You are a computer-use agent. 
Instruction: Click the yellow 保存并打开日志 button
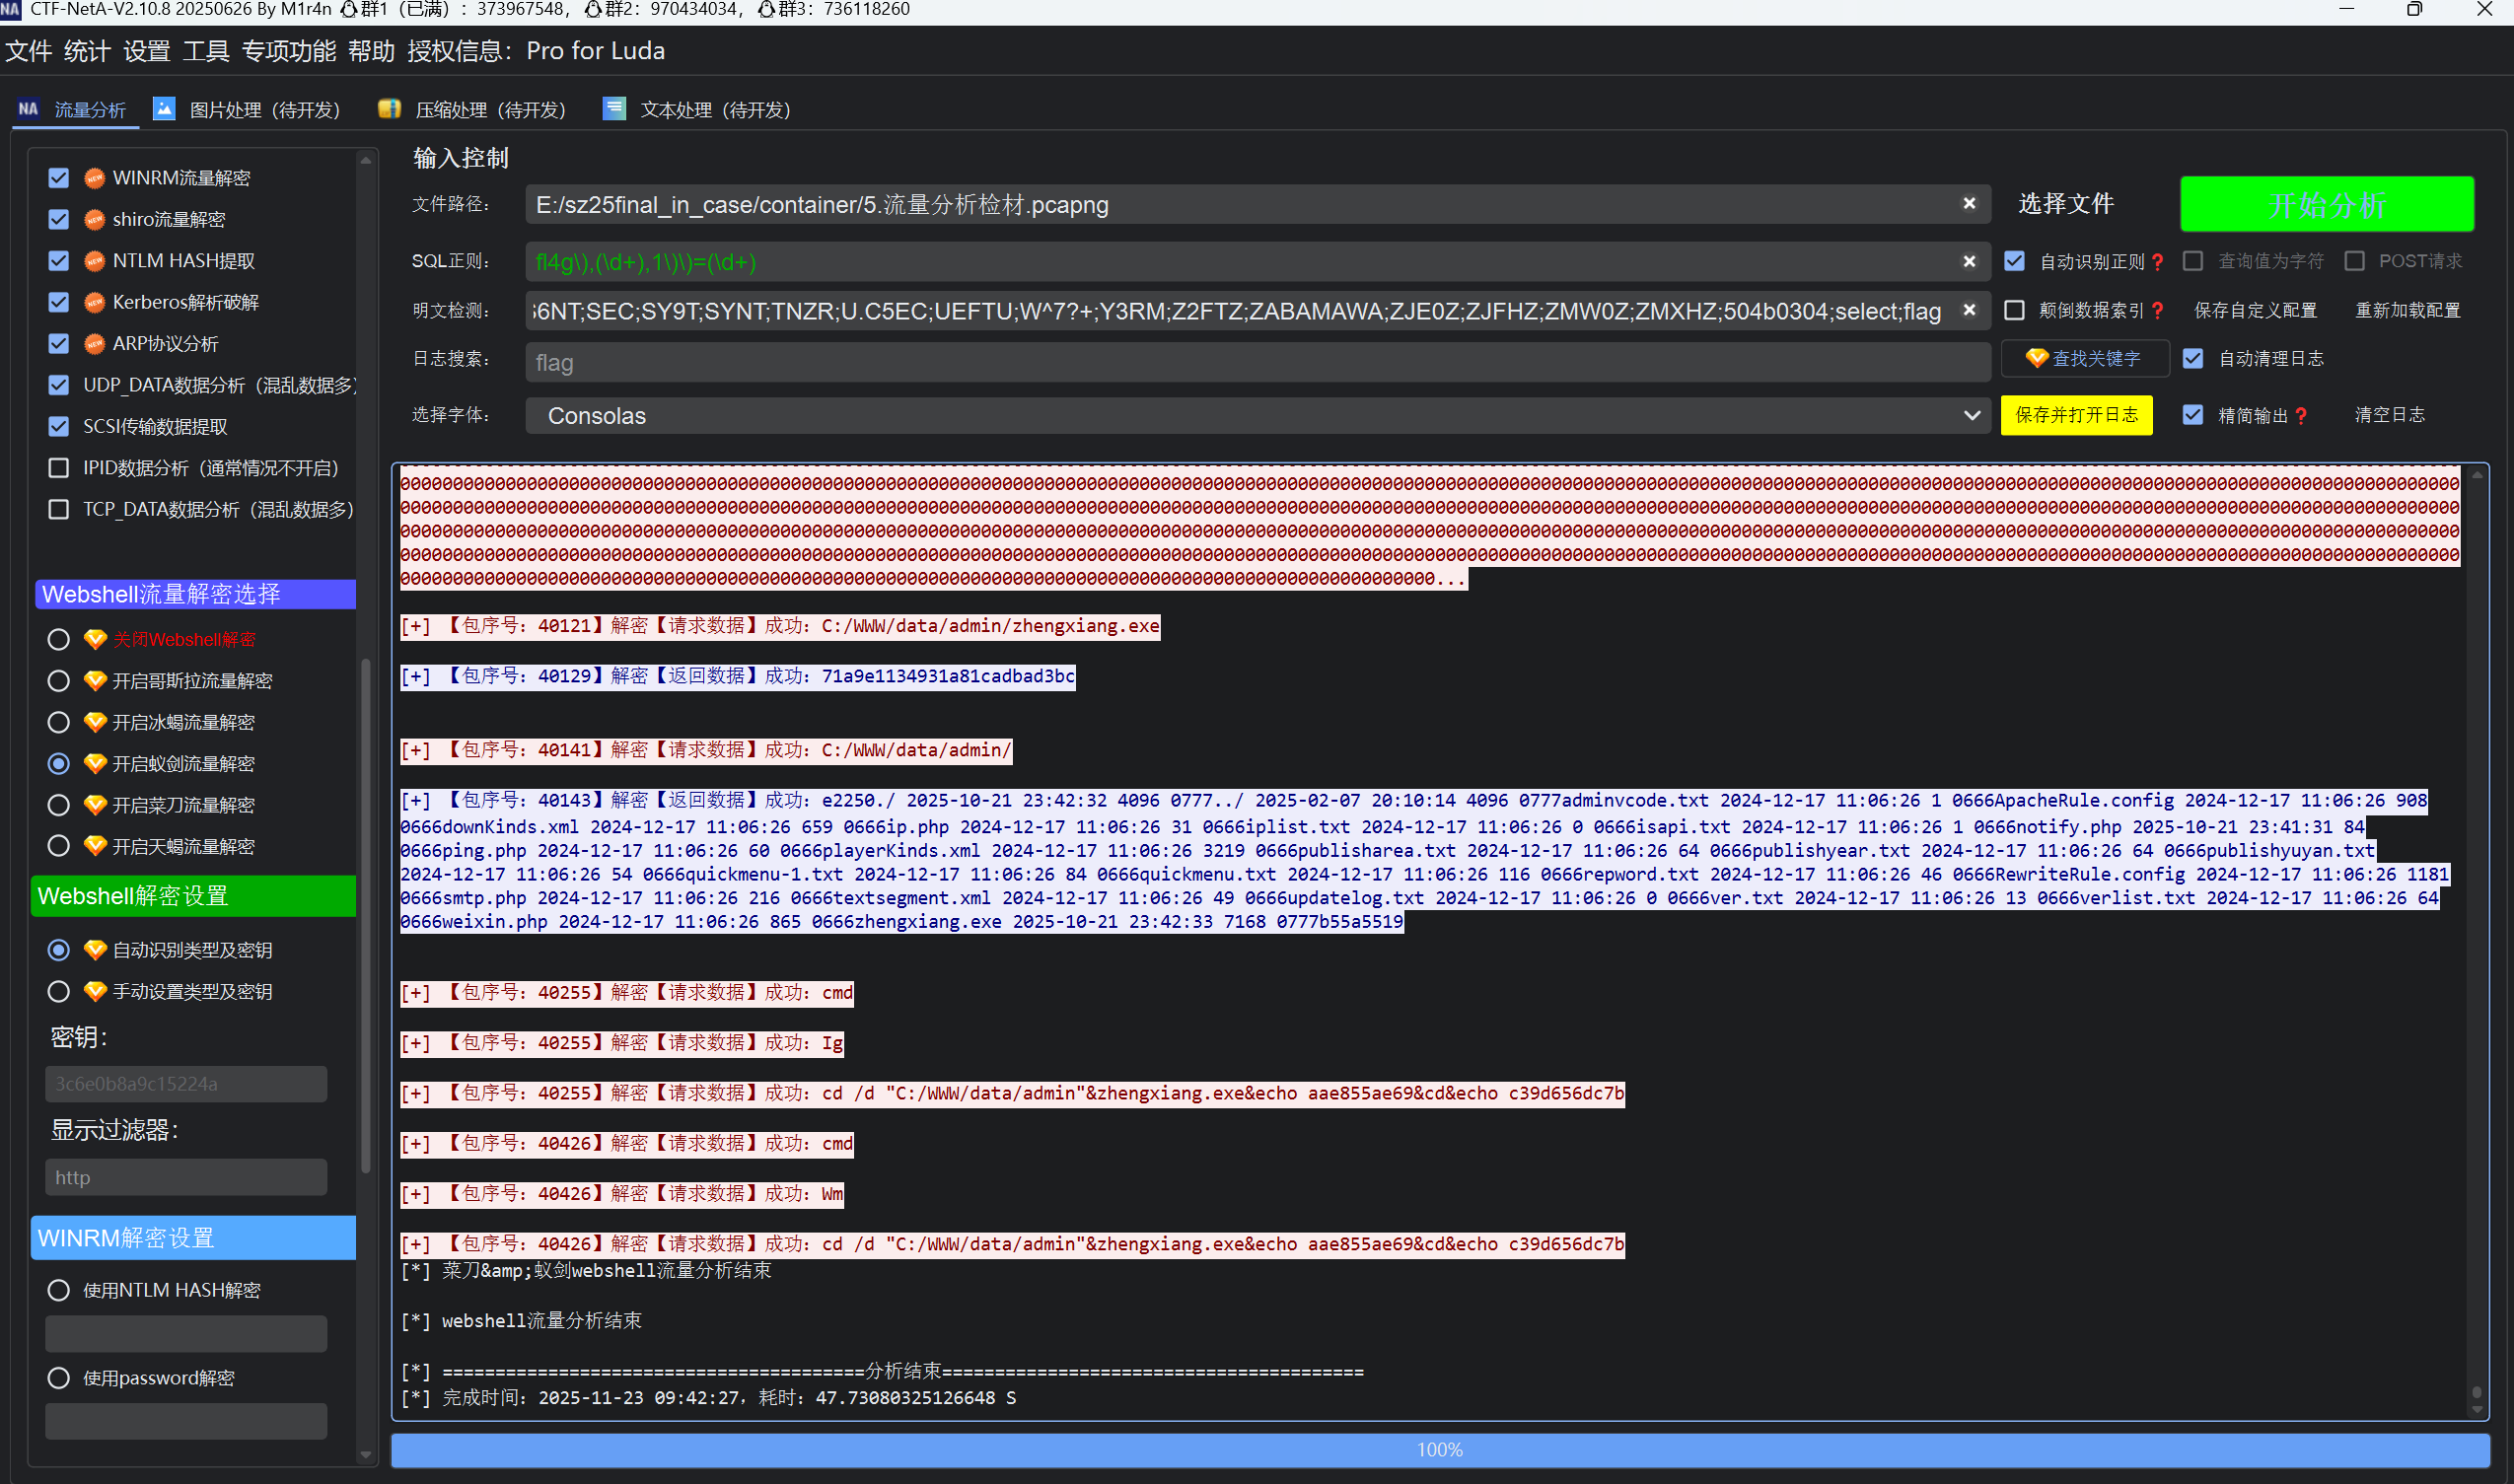pyautogui.click(x=2076, y=415)
